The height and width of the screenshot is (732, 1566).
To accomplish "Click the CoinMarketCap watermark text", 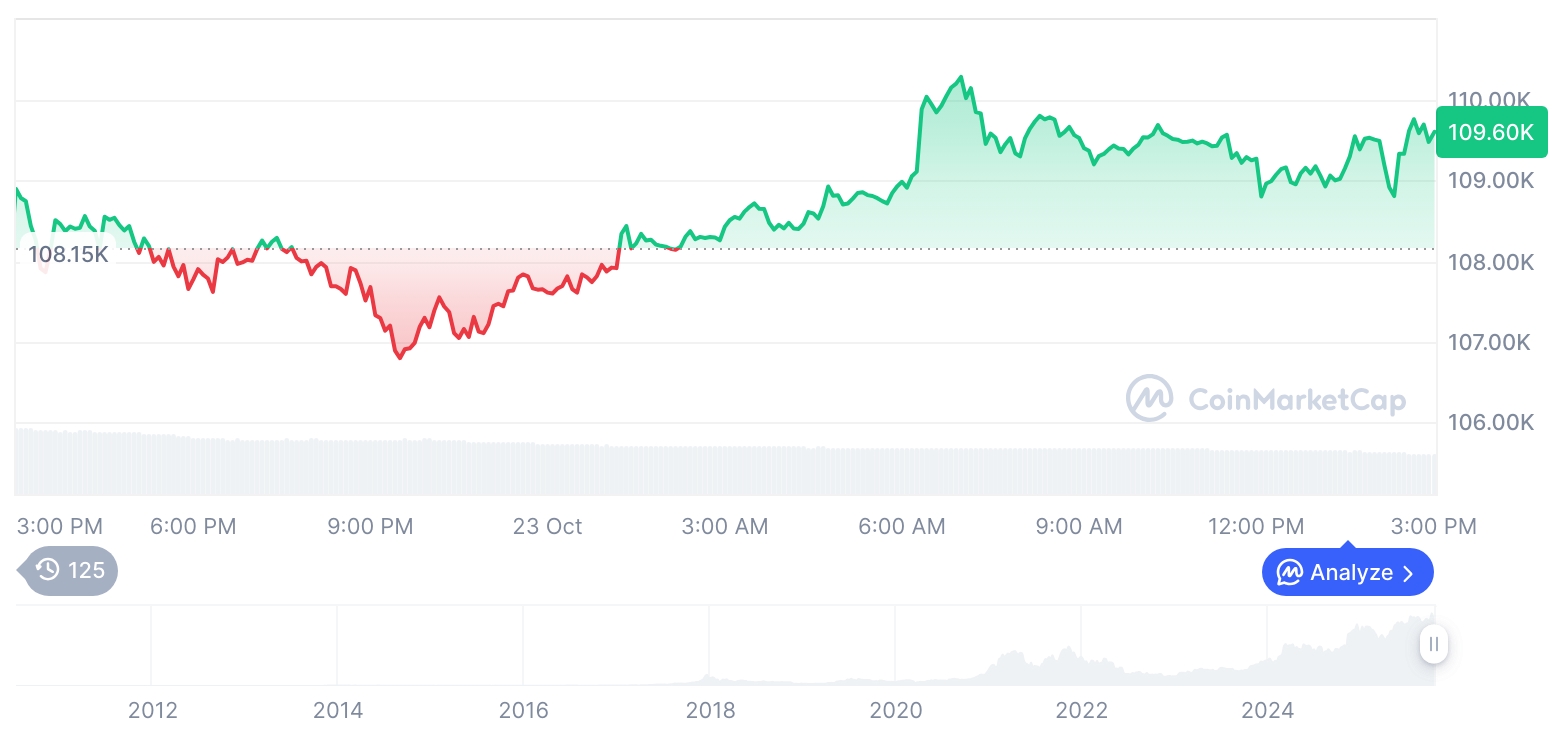I will tap(1297, 400).
